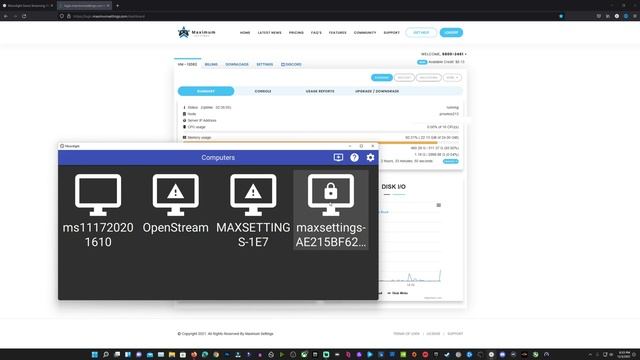Image resolution: width=640 pixels, height=360 pixels.
Task: Select the blue SUMMARY pill tab
Action: tap(206, 91)
